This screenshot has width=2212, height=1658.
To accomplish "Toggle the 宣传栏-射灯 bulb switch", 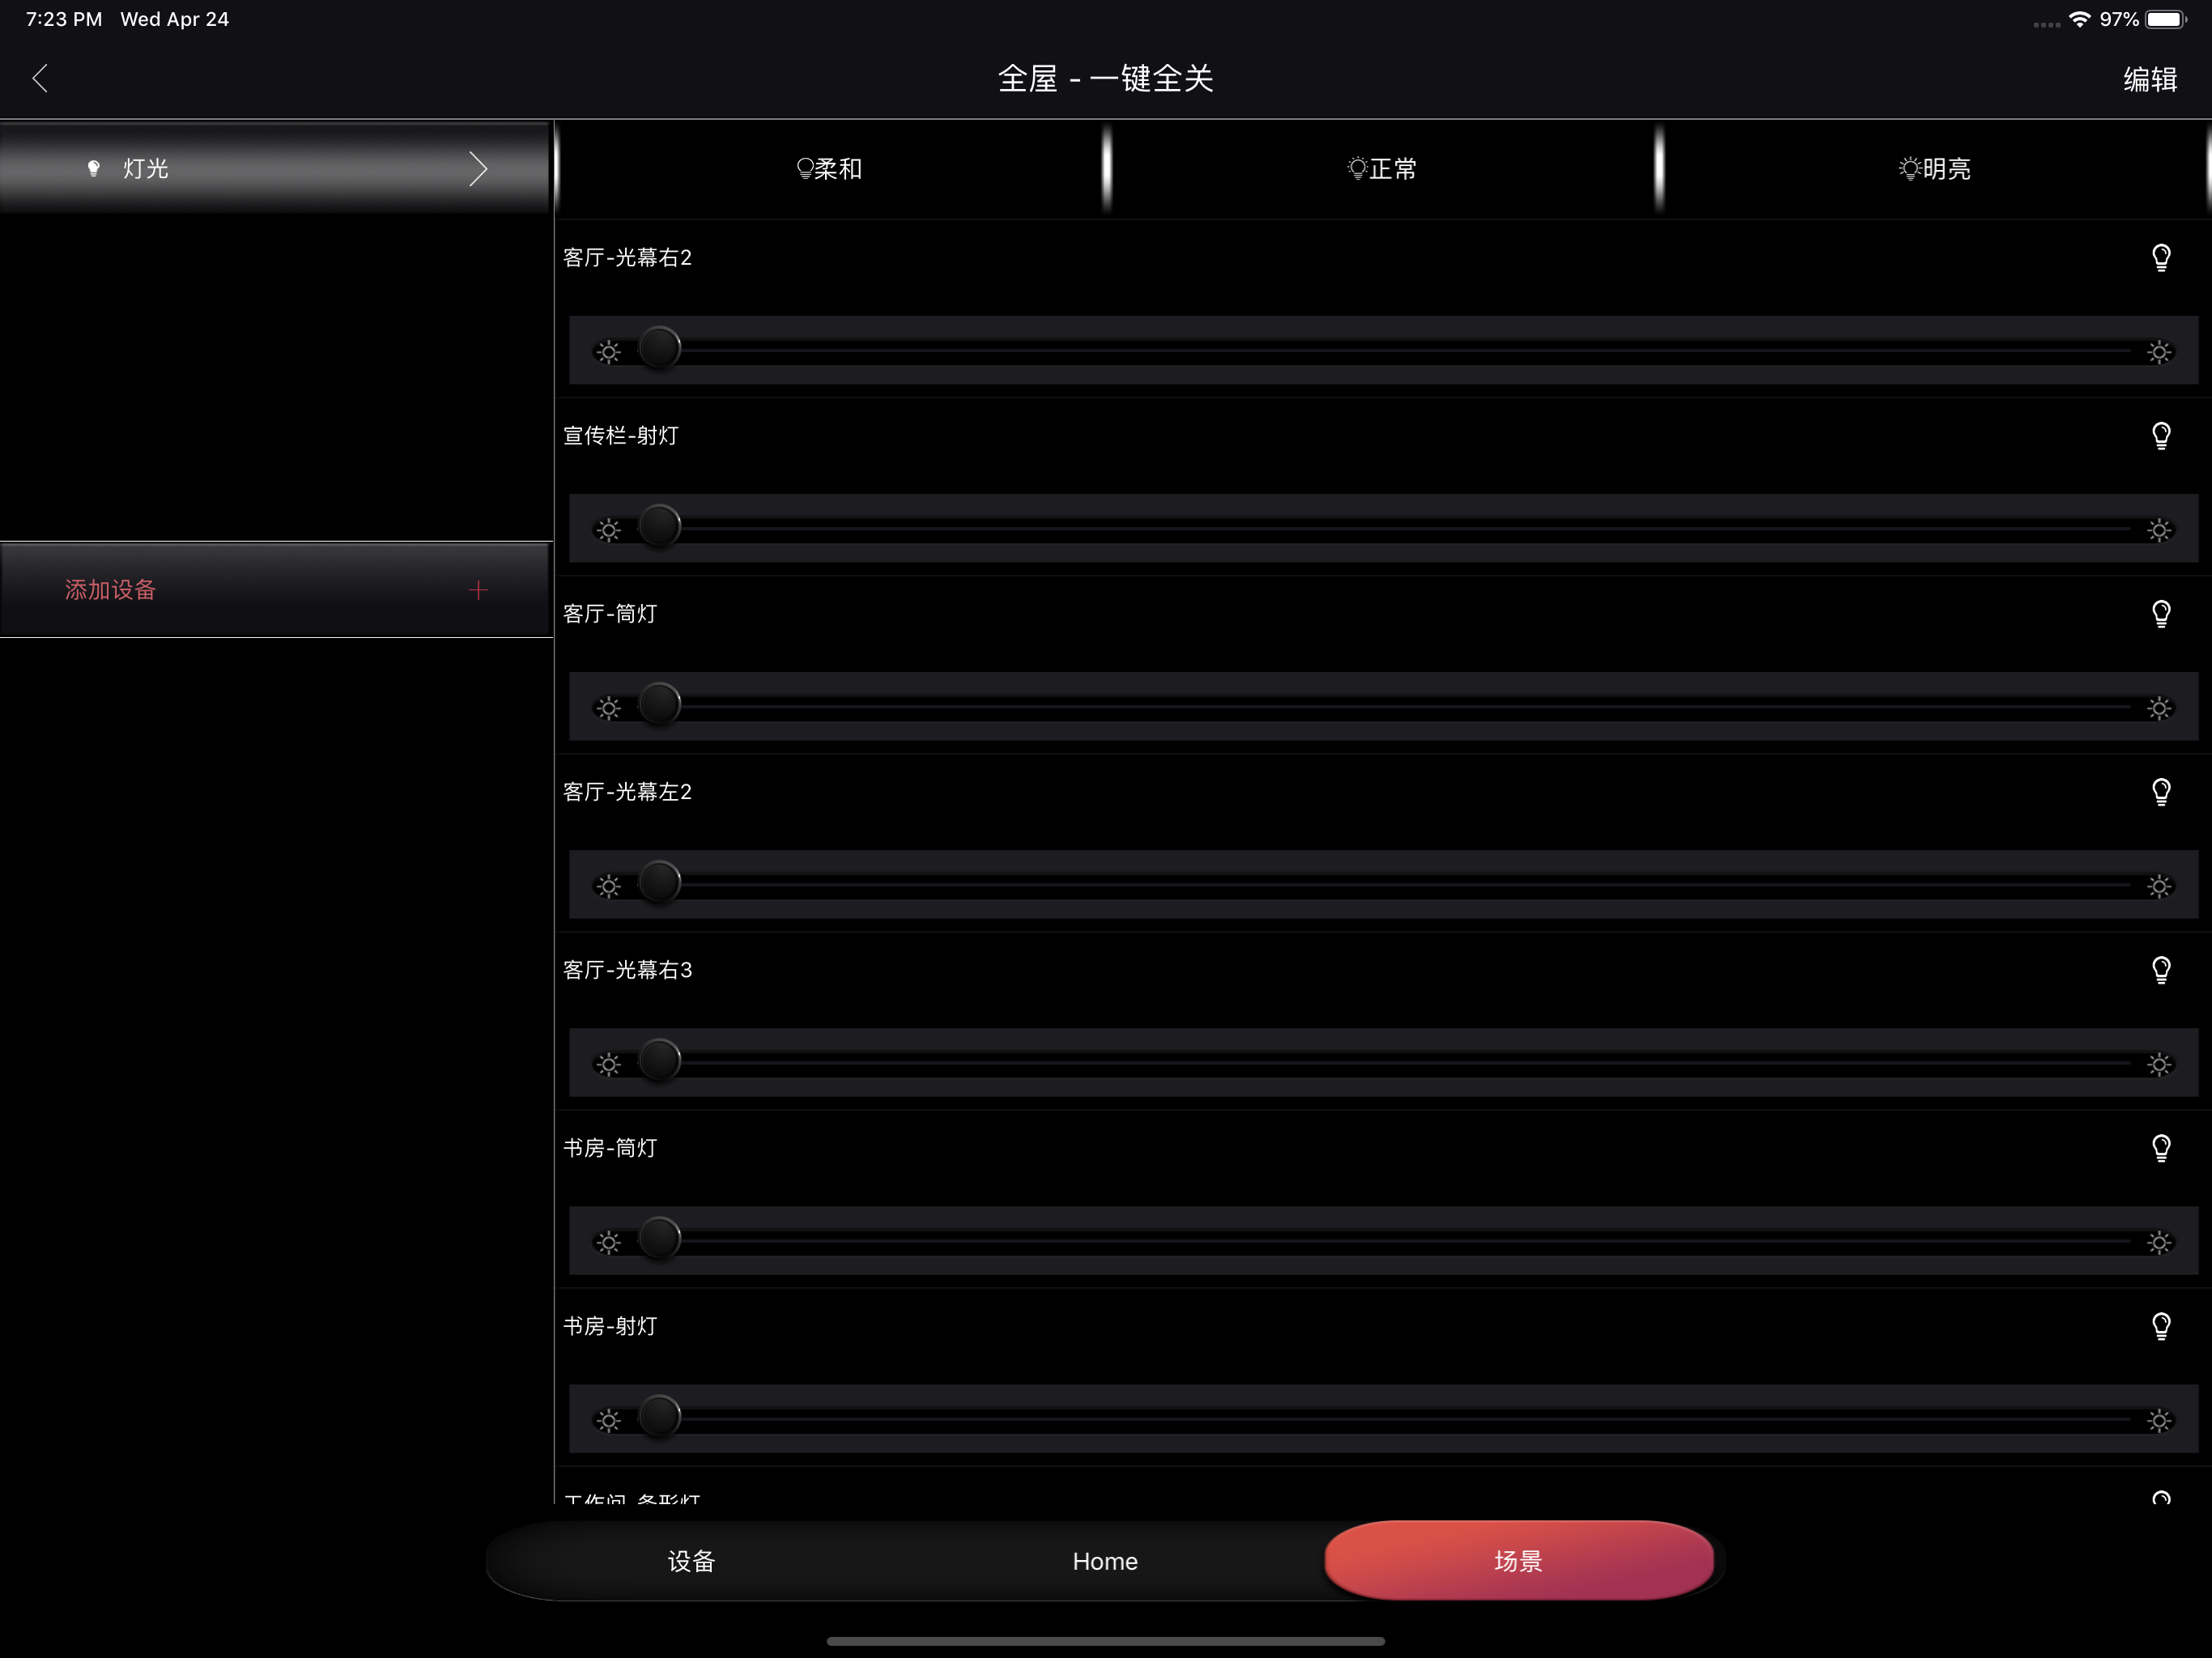I will click(x=2161, y=436).
